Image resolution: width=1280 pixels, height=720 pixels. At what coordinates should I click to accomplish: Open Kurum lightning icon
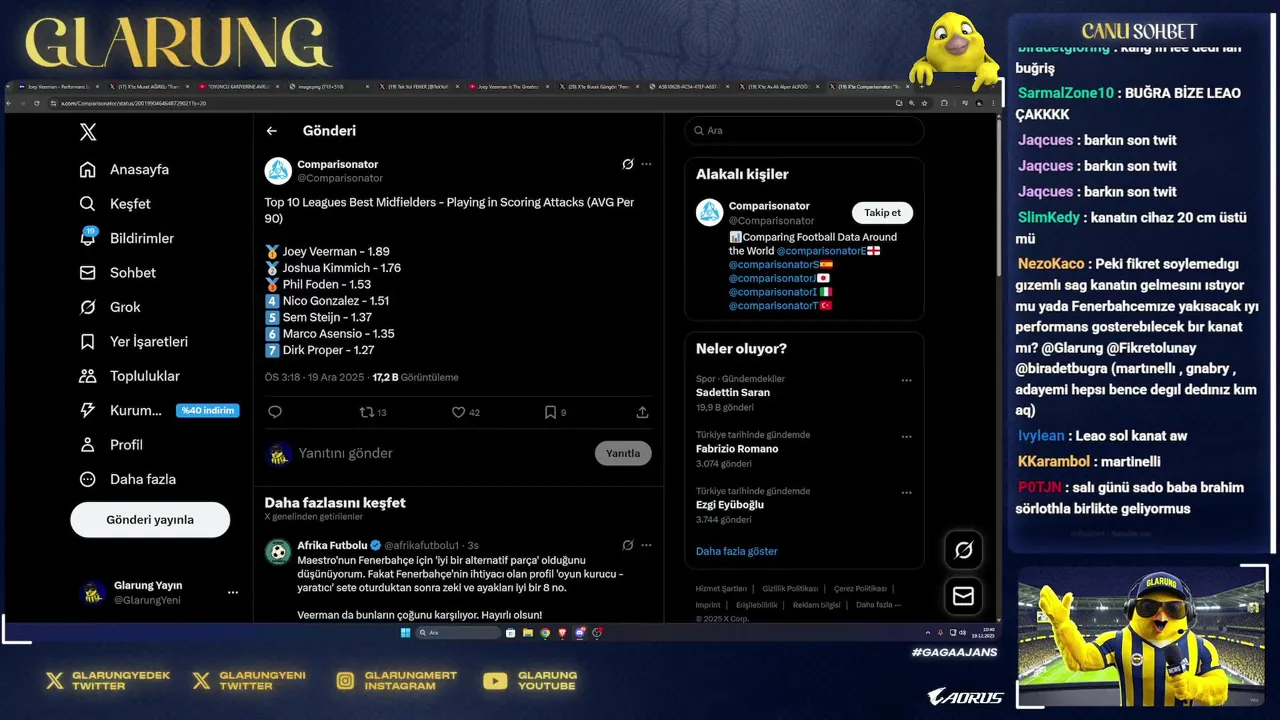point(88,410)
